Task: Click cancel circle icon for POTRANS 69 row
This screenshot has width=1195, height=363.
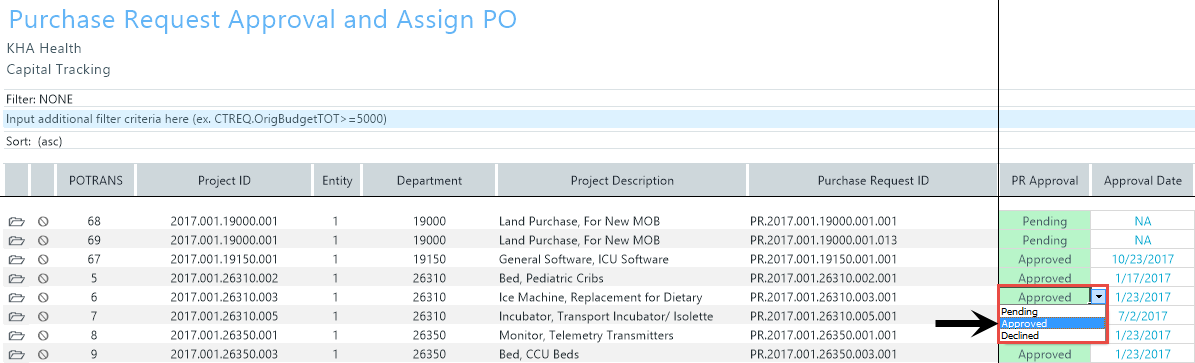Action: (x=43, y=240)
